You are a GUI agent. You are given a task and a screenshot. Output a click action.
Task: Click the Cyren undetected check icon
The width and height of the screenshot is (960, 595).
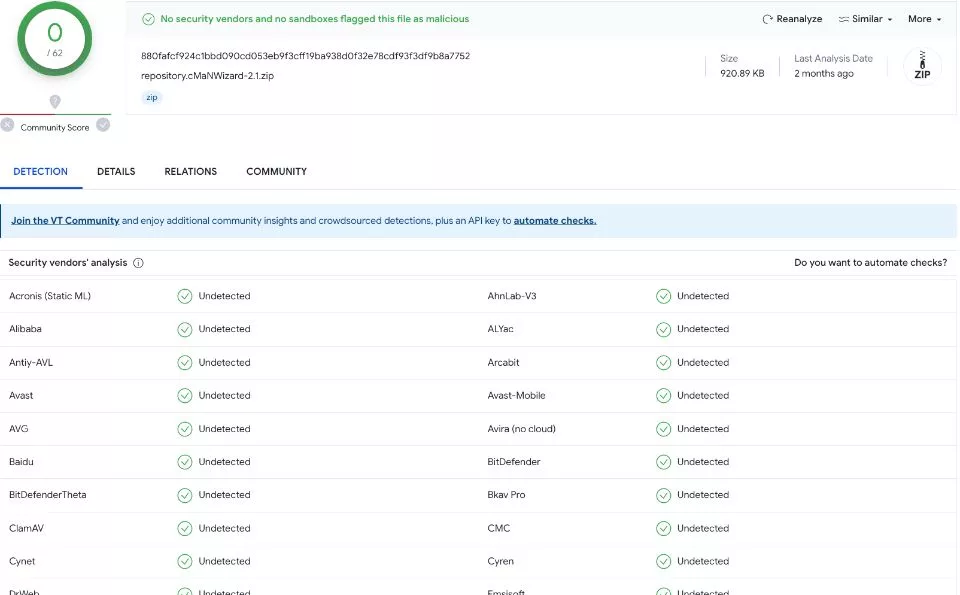[664, 561]
